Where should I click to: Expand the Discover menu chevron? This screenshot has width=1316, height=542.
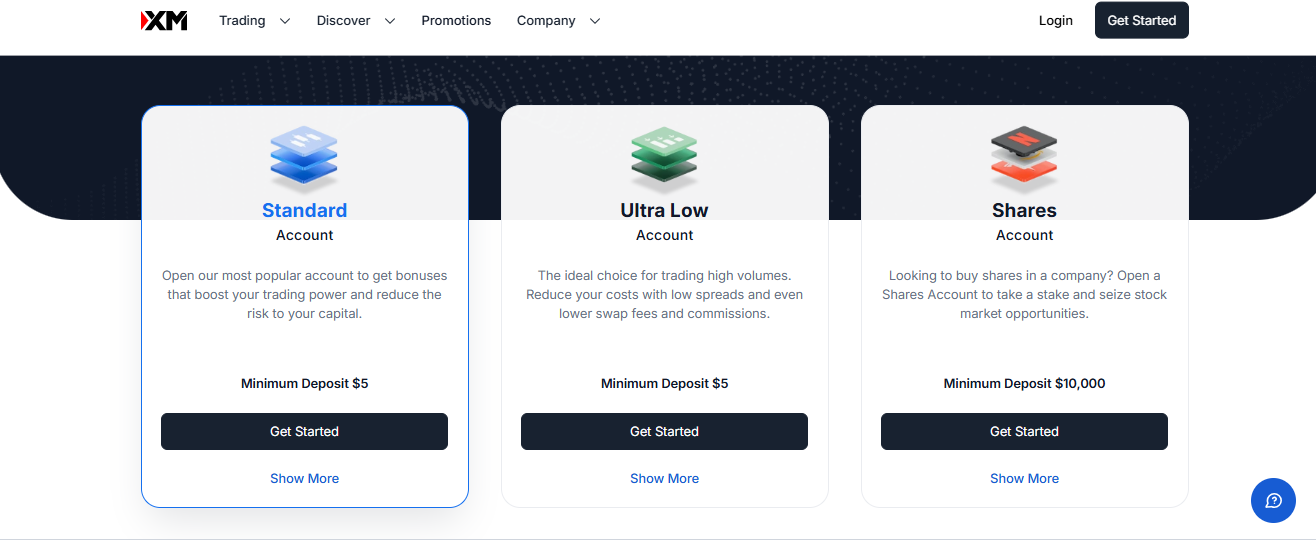pos(390,21)
